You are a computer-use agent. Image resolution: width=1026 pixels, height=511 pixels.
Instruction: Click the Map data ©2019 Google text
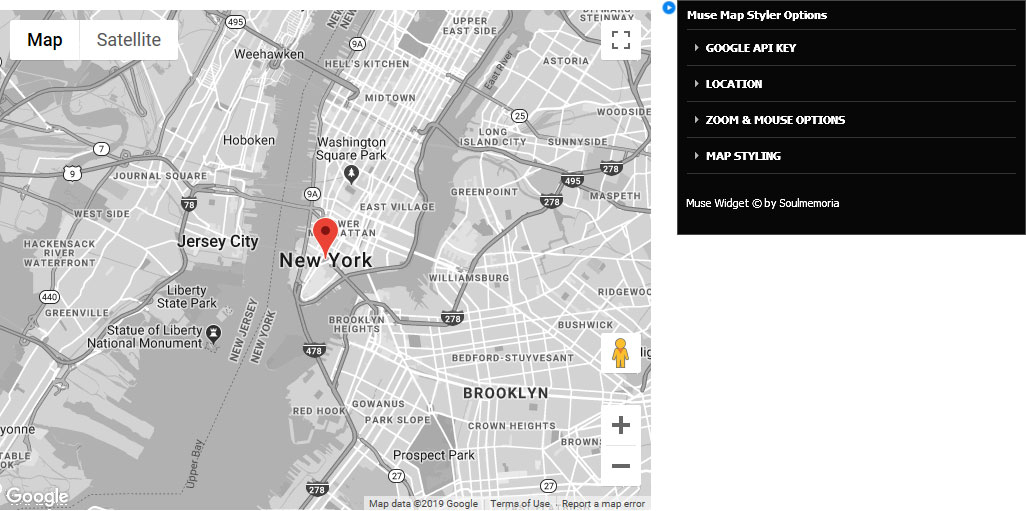point(423,504)
